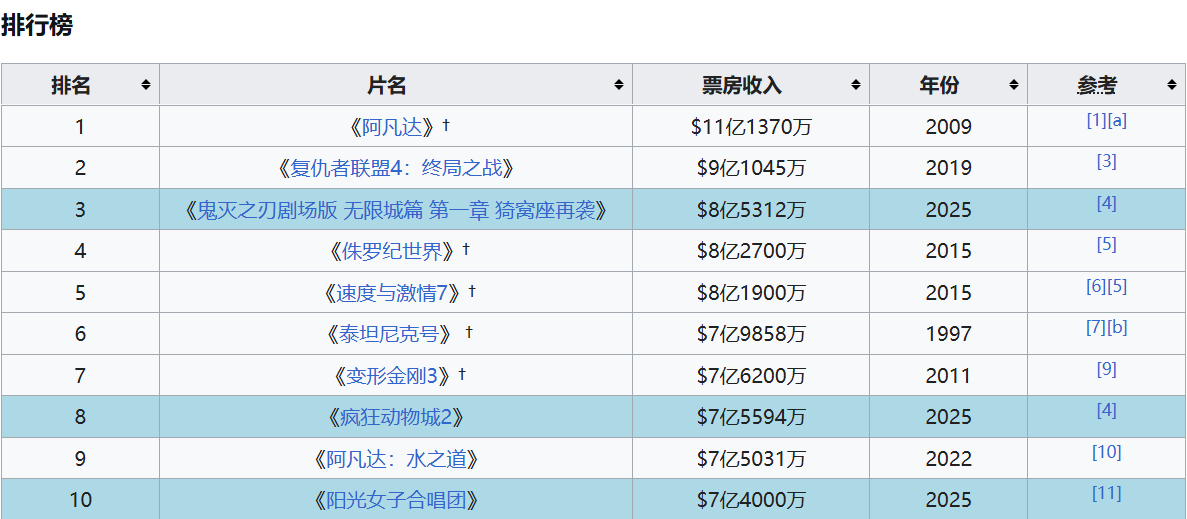Click reference [7] in 泰坦尼克号 row
Viewport: 1187px width, 519px height.
[x=1096, y=327]
